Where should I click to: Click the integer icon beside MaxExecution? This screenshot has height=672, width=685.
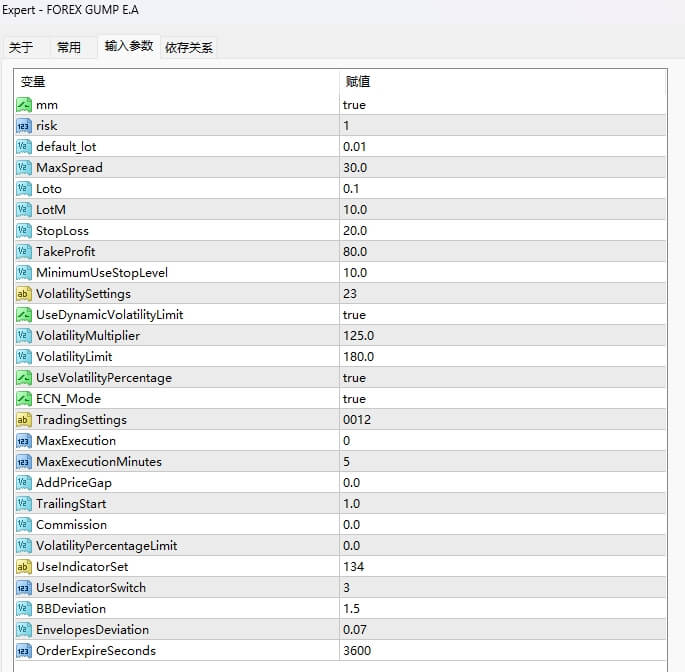pyautogui.click(x=24, y=441)
